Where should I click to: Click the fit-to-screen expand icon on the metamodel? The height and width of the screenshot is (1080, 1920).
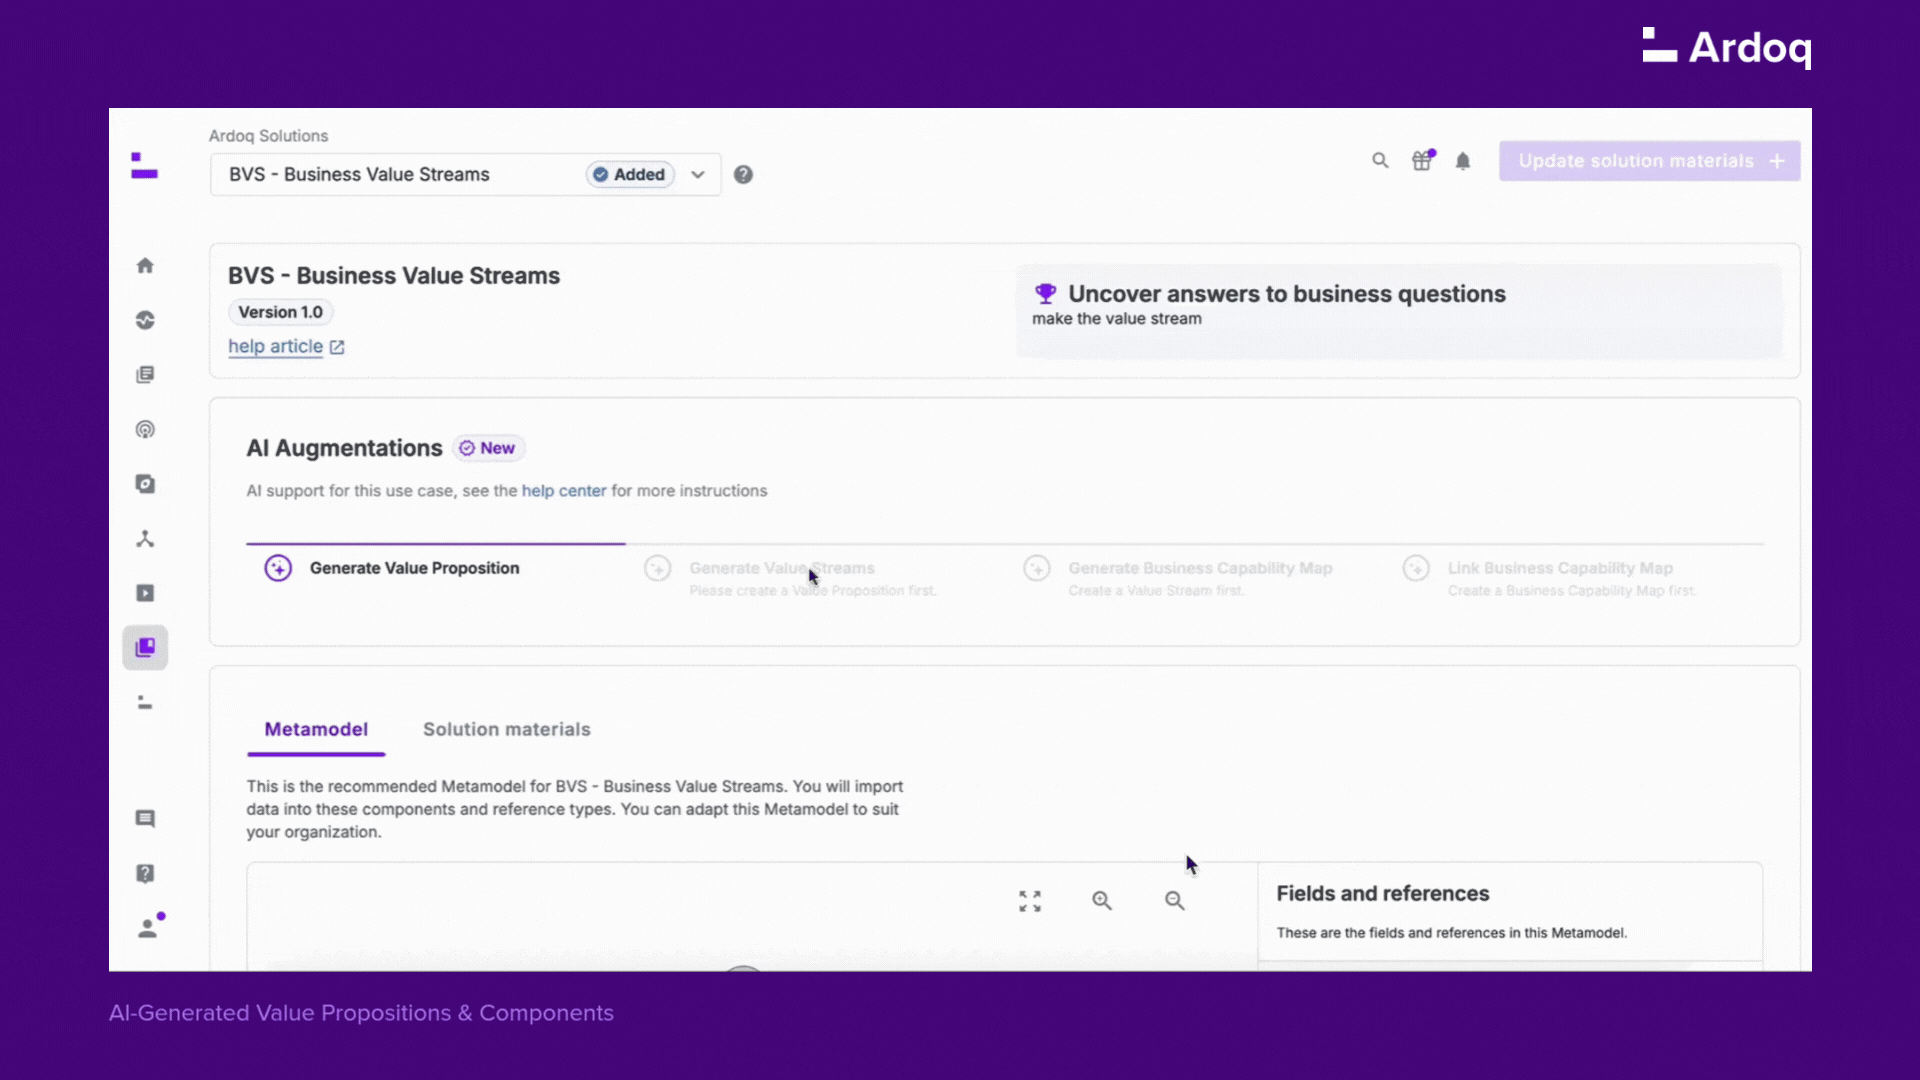coord(1030,901)
